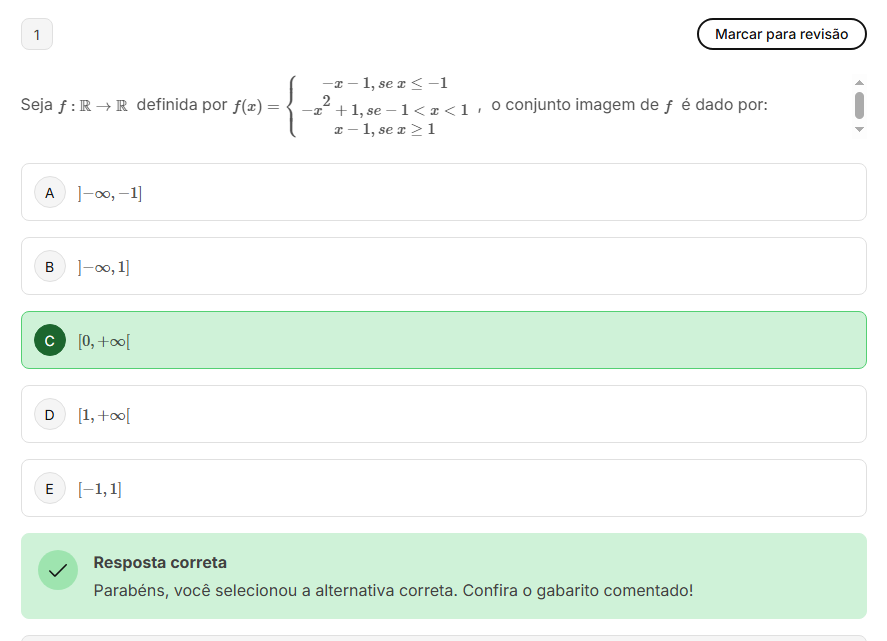Click the scroll down arrow beside the question
Screen dimensions: 887x641
858,129
